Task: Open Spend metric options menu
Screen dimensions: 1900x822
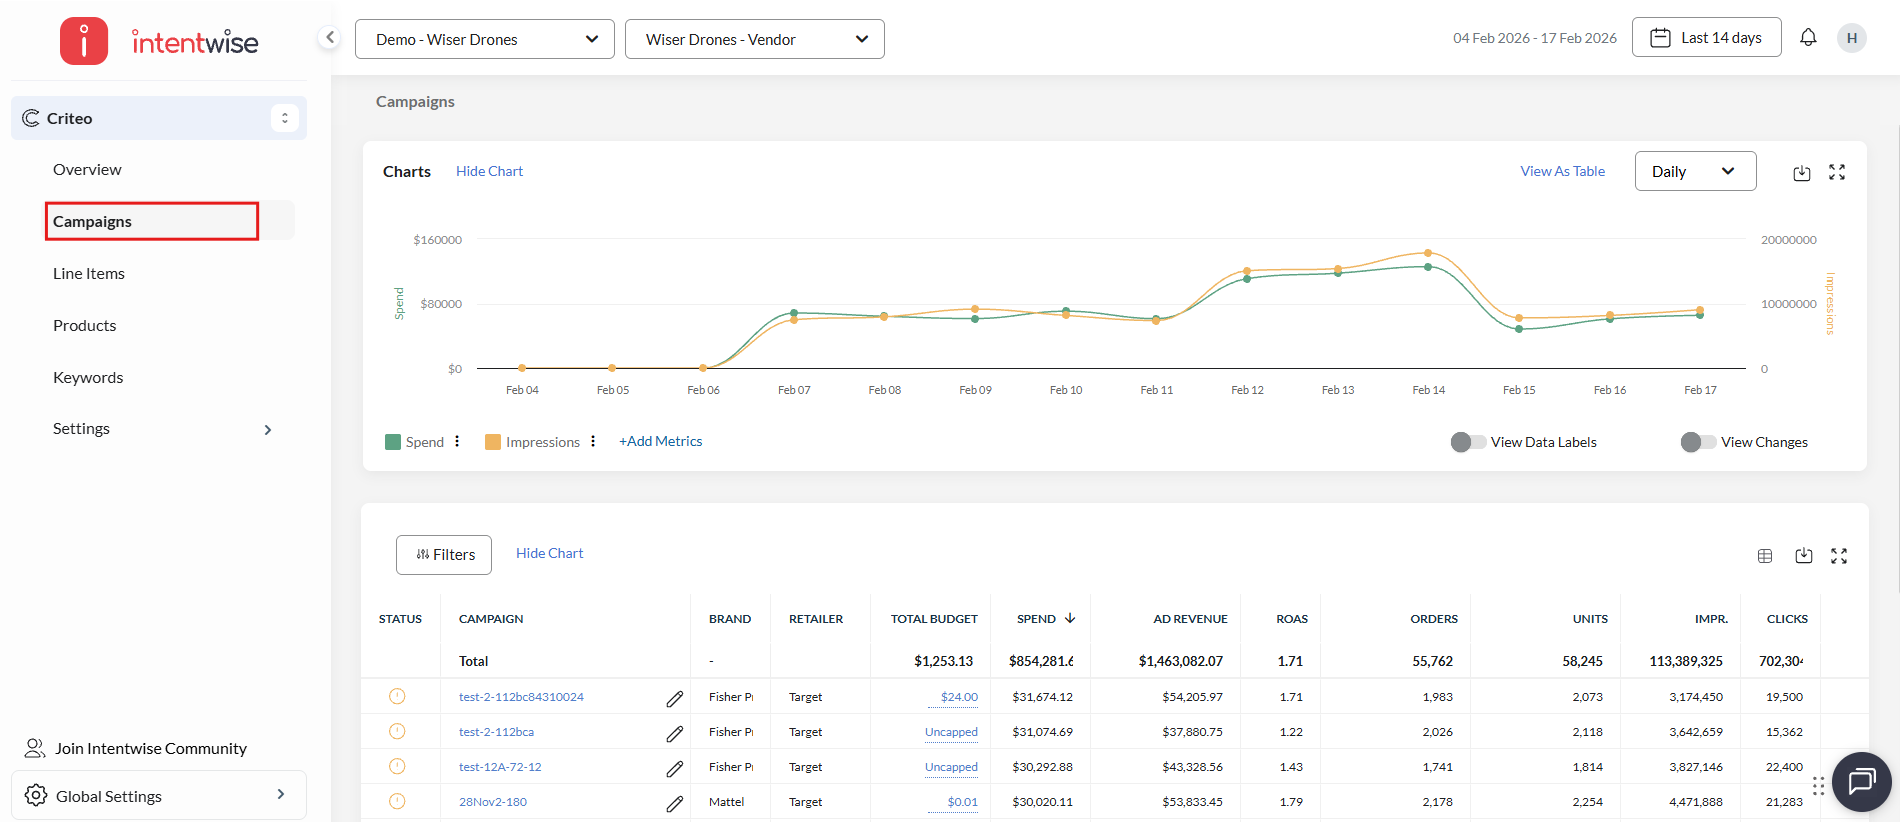Action: [457, 441]
